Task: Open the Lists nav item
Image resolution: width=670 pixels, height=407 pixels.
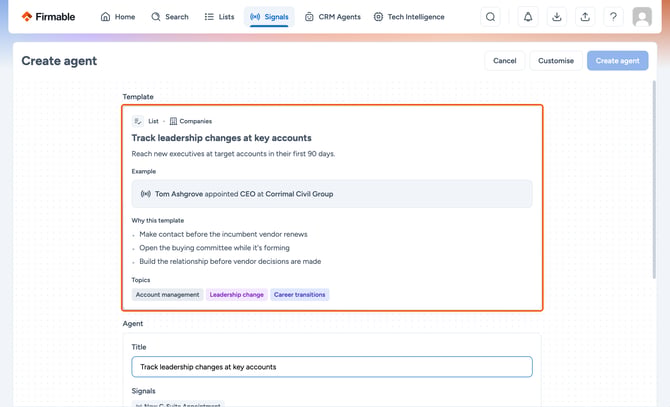Action: [220, 17]
